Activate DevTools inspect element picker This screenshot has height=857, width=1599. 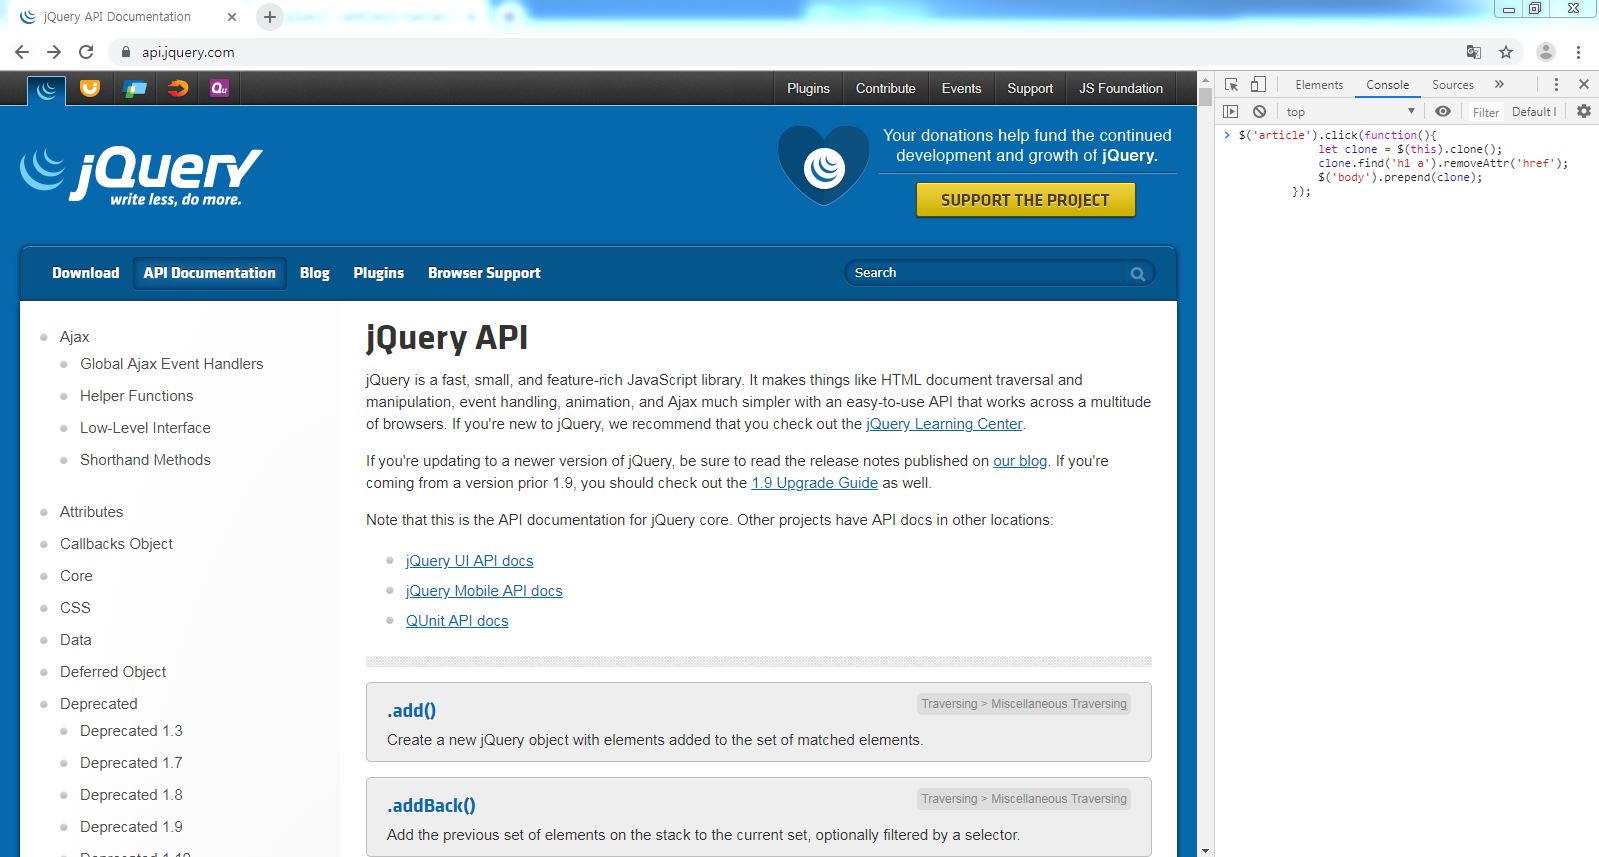(1232, 85)
